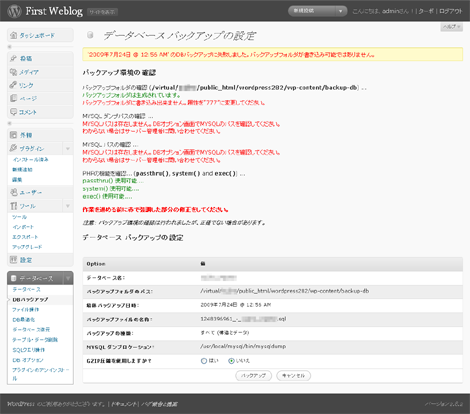The image size is (470, 414).
Task: Open the Media library icon
Action: (13, 72)
